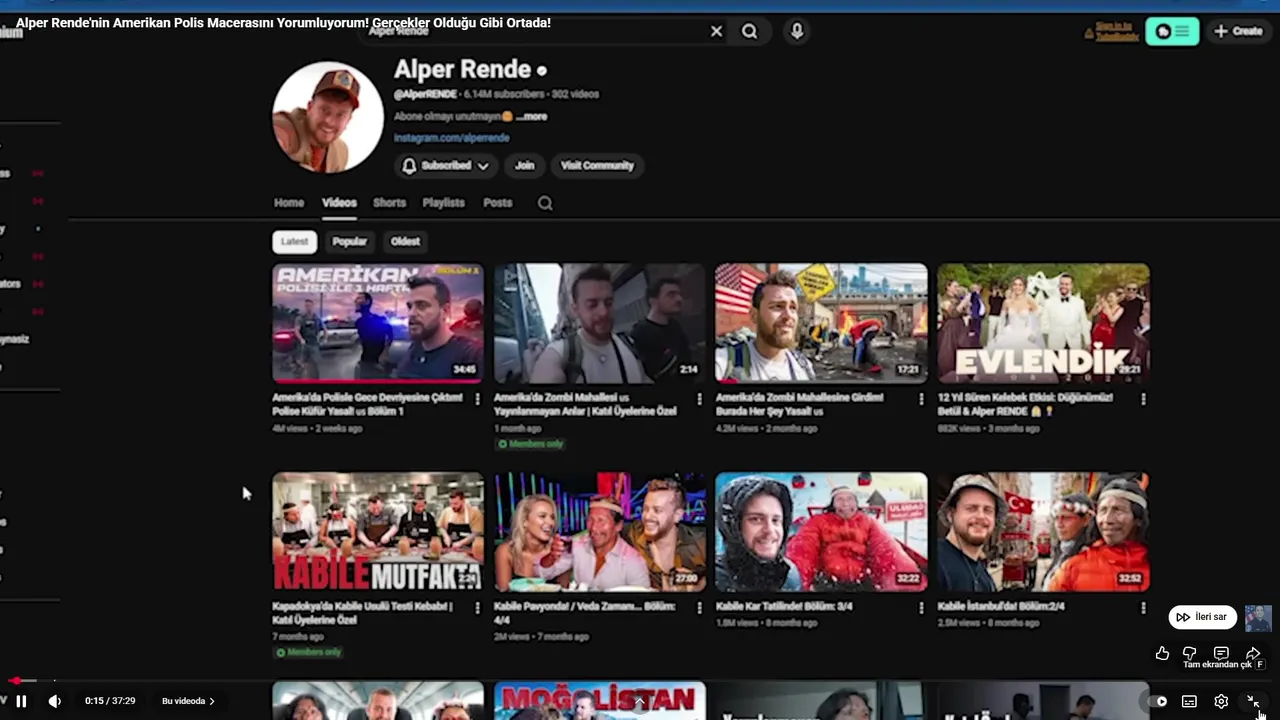Toggle the autoplay switch in player controls
This screenshot has width=1280, height=720.
[x=1159, y=701]
